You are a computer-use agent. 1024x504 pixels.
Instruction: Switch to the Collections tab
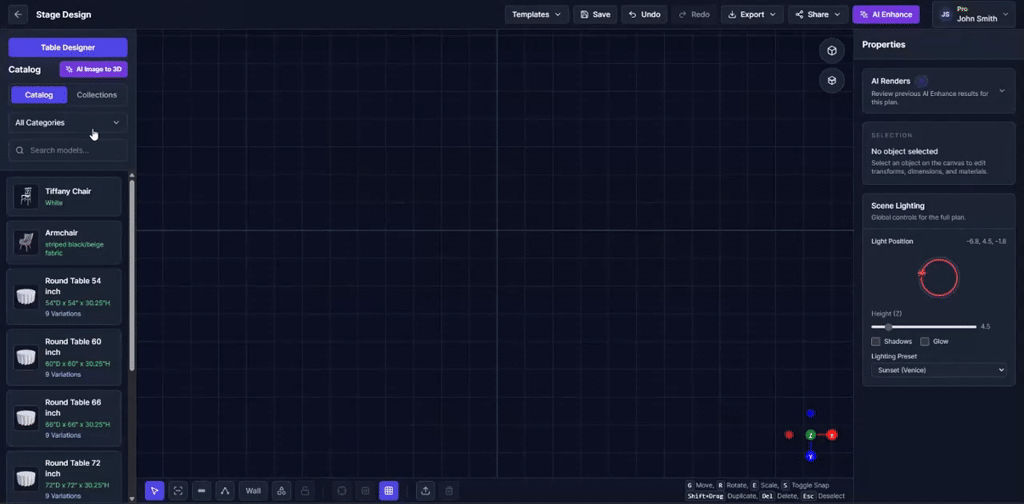coord(97,95)
